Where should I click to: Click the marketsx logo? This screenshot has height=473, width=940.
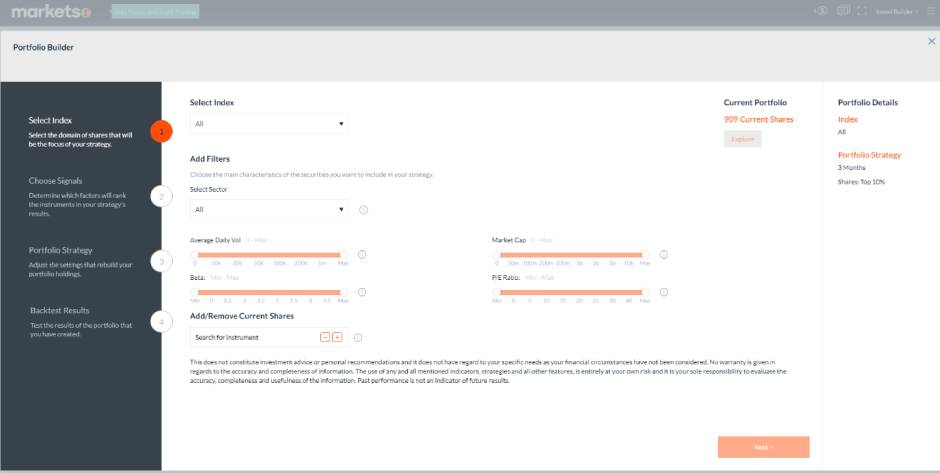(52, 11)
